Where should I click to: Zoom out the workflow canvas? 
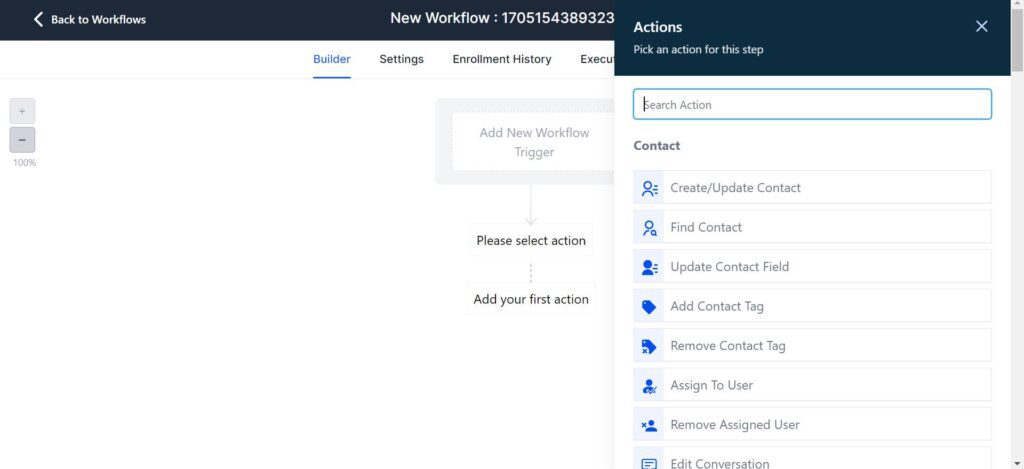coord(22,140)
